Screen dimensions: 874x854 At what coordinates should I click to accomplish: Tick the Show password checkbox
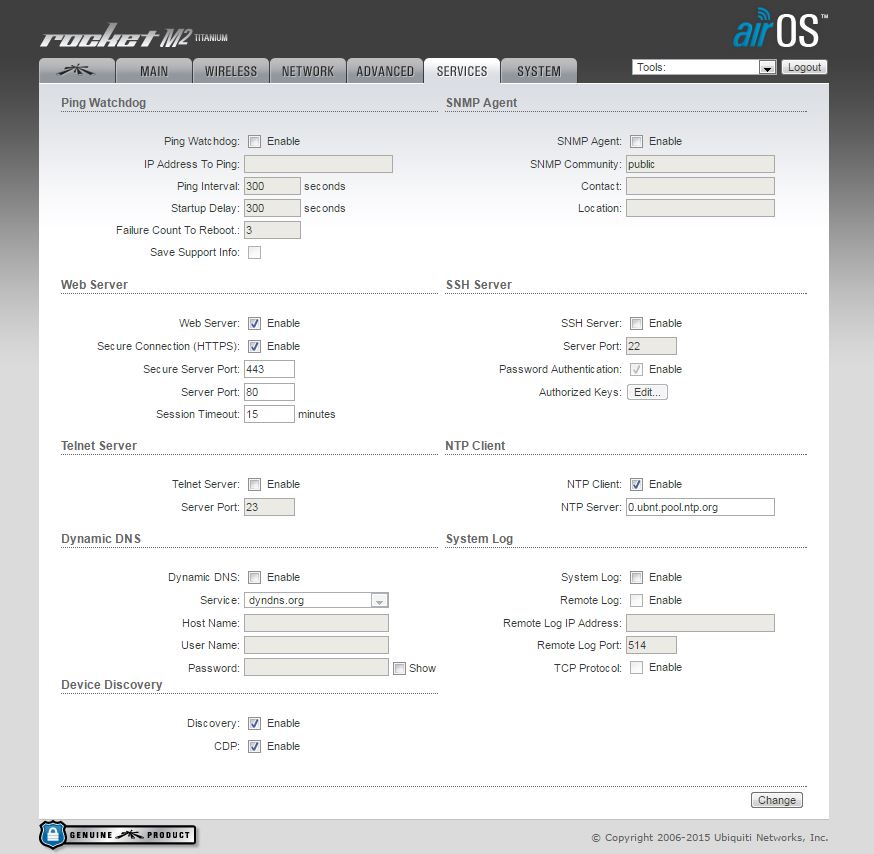tap(399, 668)
